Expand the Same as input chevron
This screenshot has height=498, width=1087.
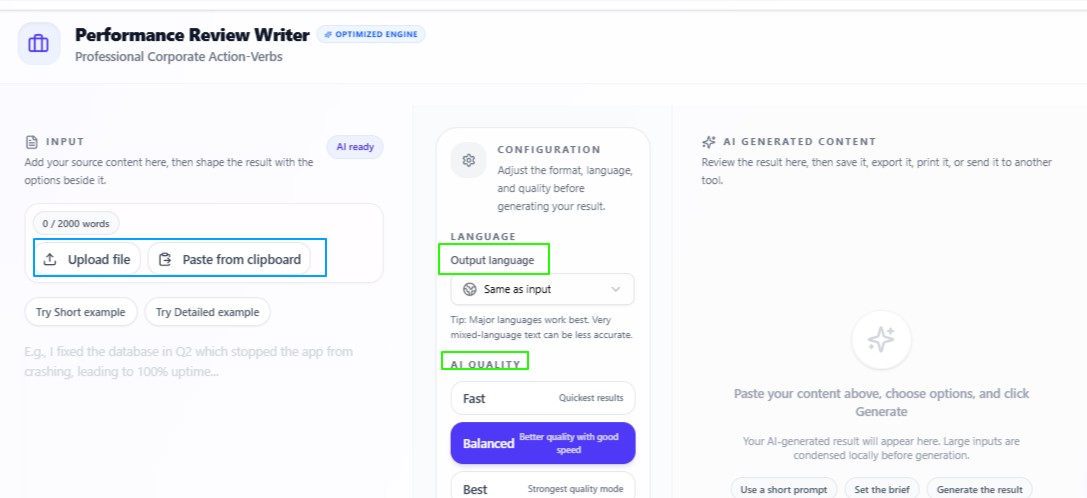click(616, 289)
